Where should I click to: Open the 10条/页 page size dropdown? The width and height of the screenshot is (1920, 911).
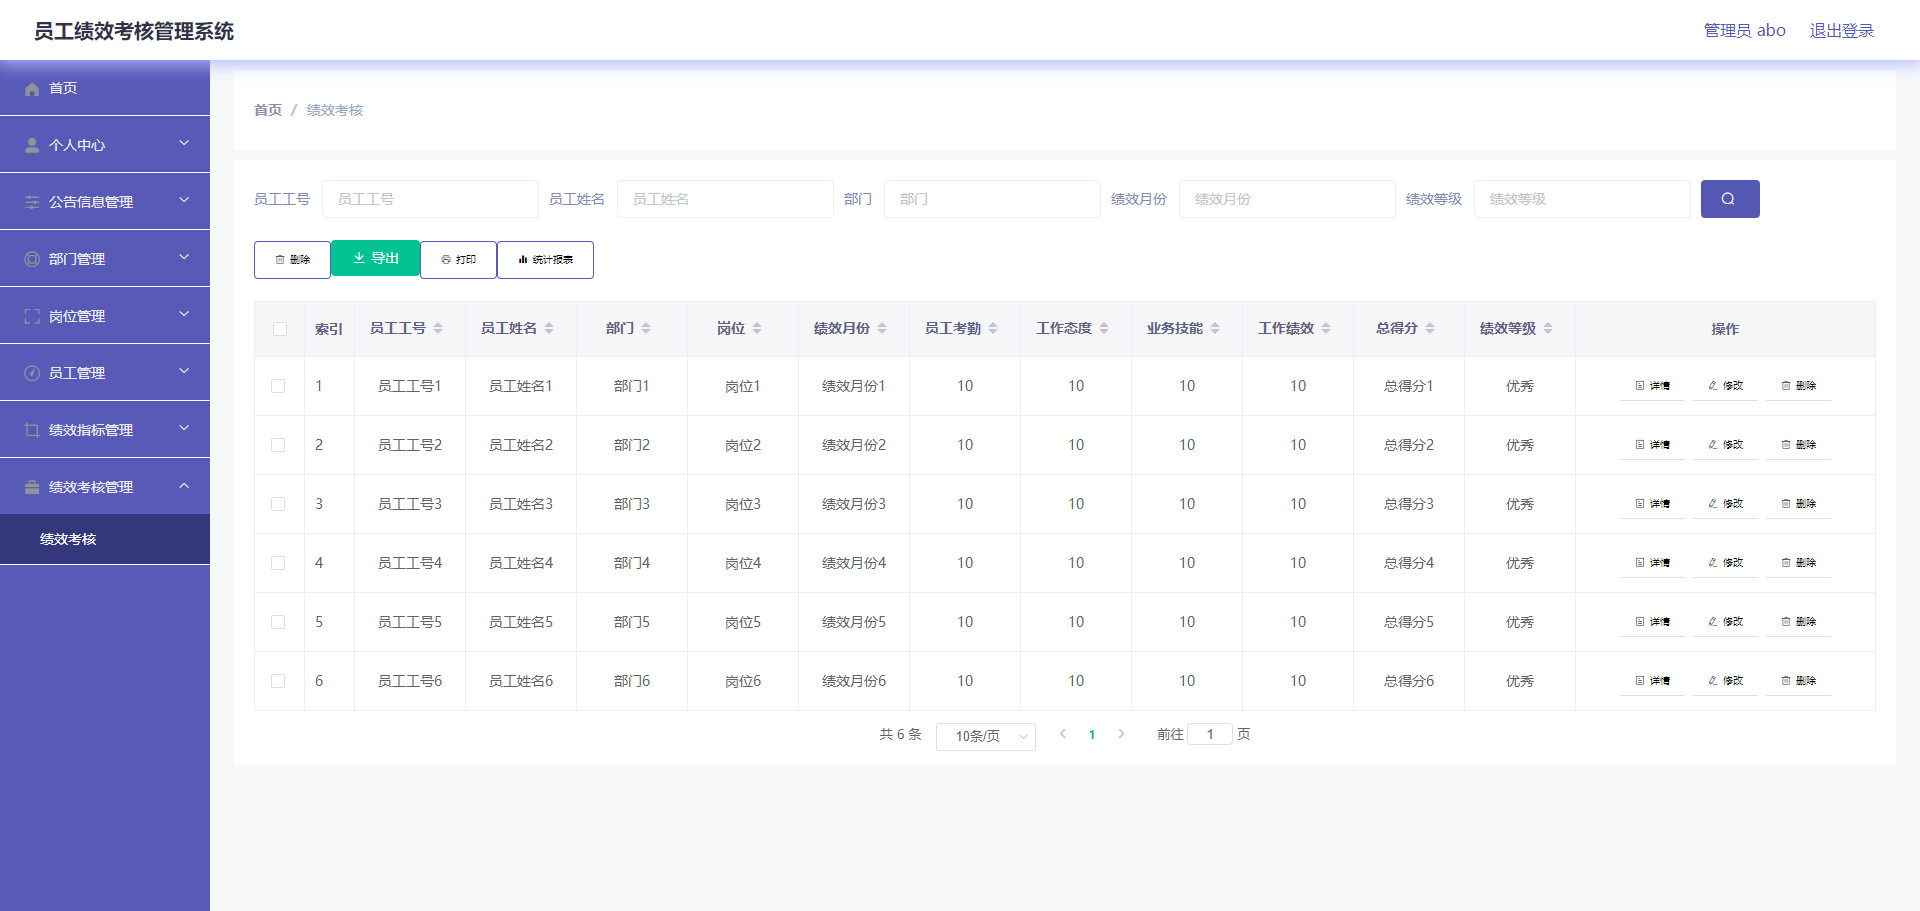pos(985,736)
